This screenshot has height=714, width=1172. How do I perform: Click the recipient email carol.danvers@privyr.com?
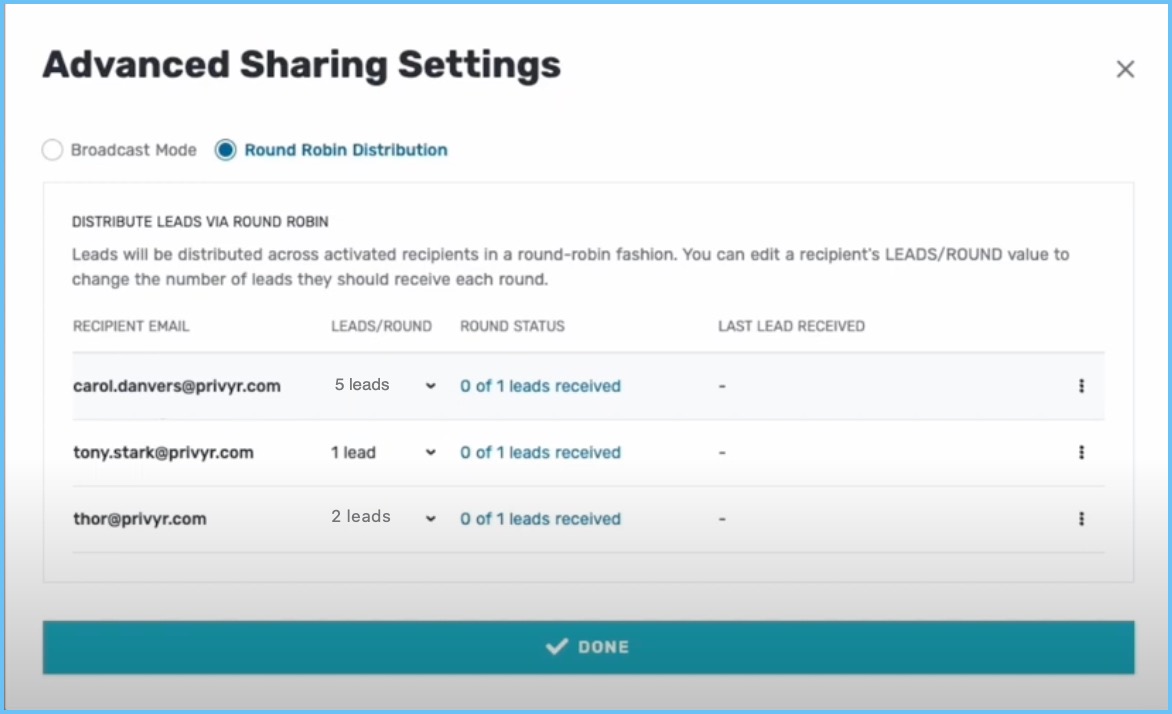tap(176, 385)
